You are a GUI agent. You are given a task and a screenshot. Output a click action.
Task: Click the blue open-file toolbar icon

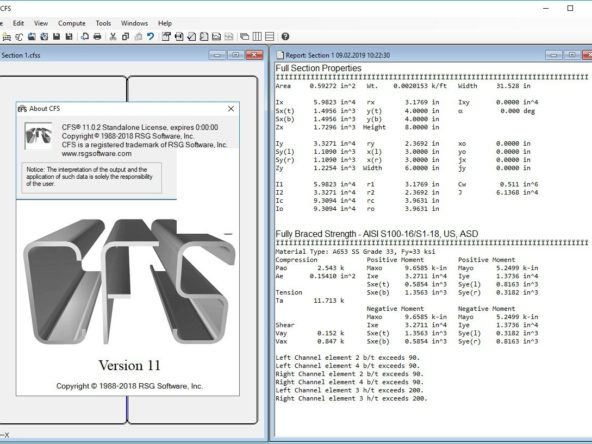click(x=32, y=37)
